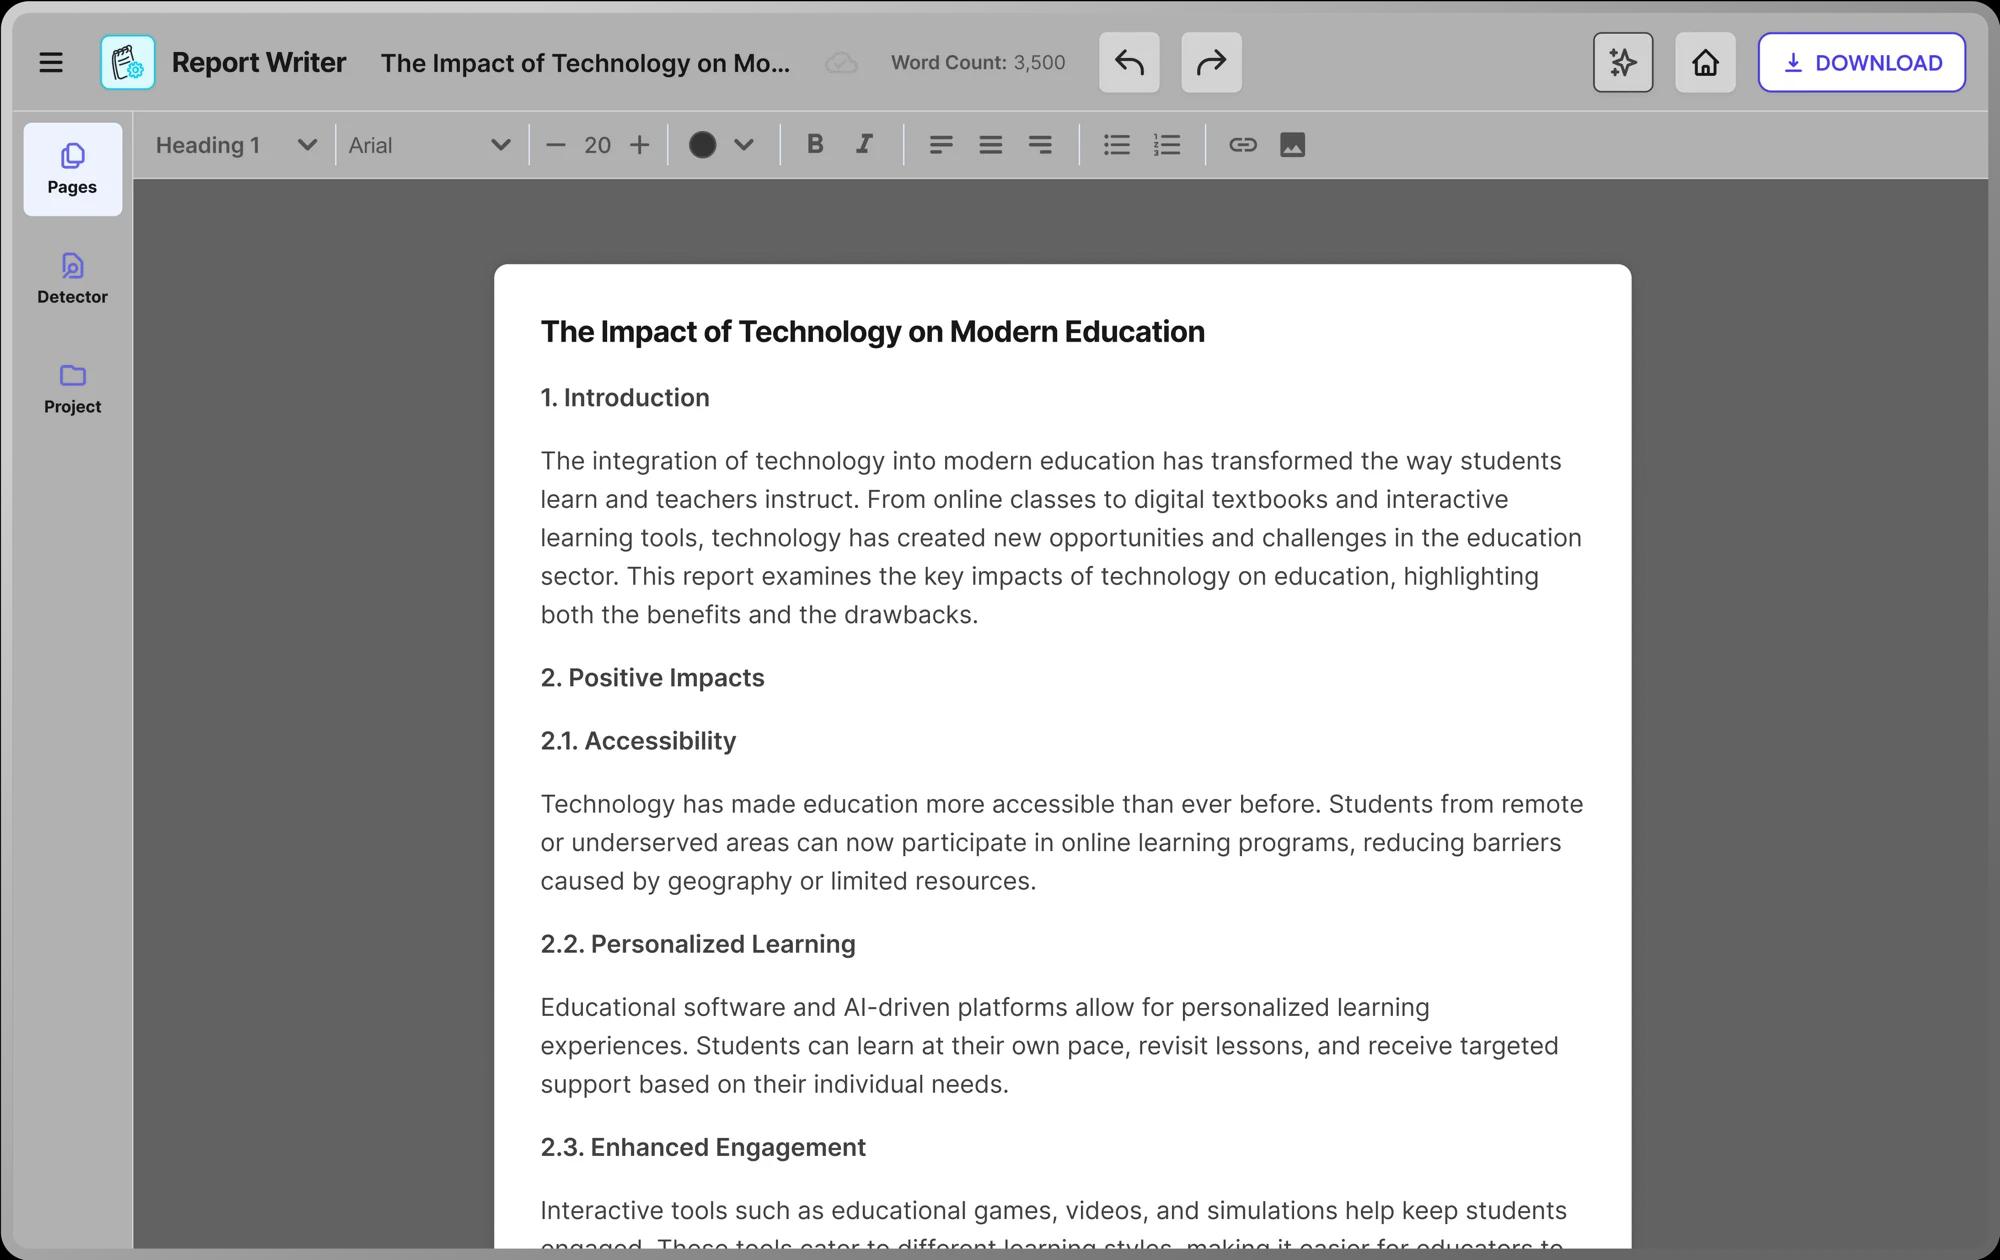
Task: Toggle italic formatting
Action: pos(864,145)
